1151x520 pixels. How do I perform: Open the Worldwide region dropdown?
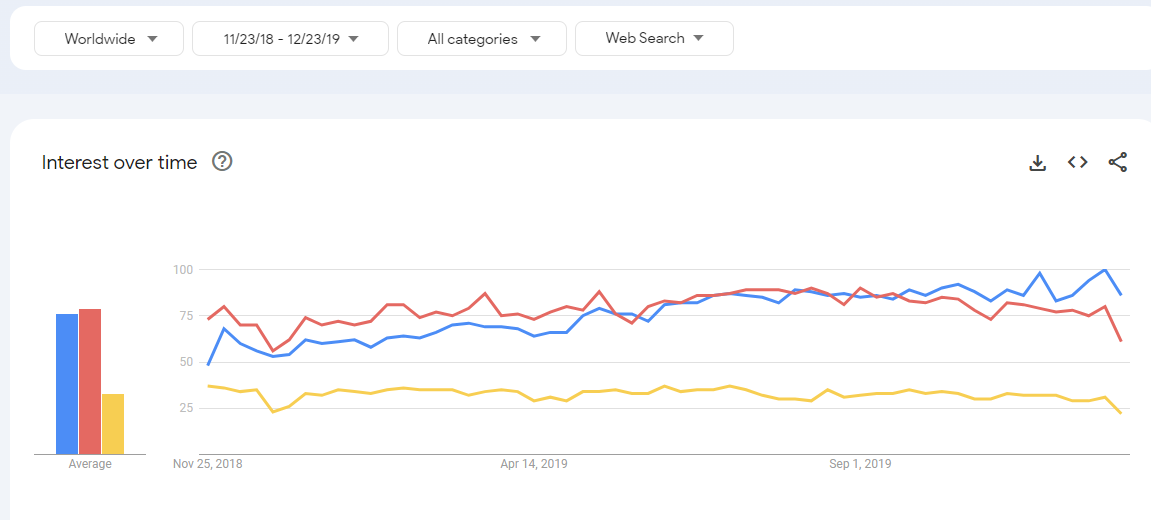coord(109,39)
